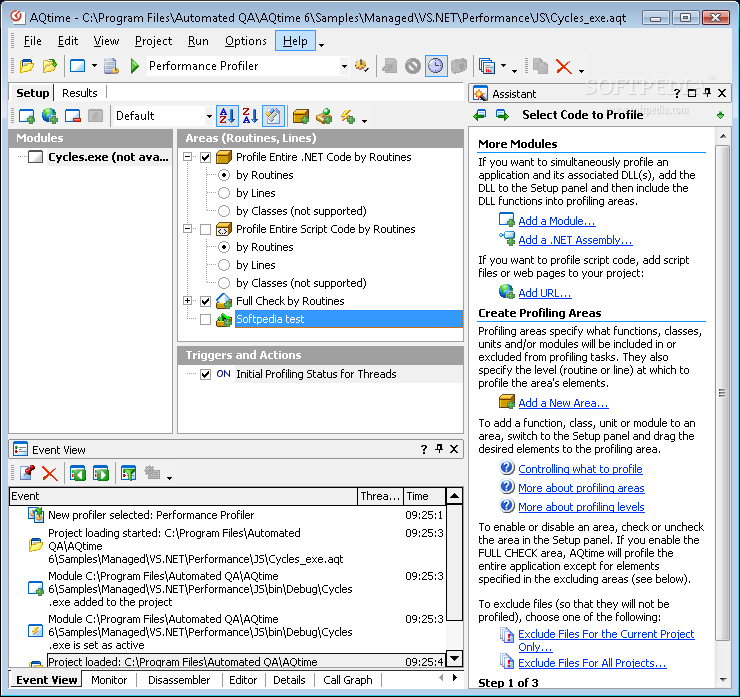This screenshot has width=740, height=697.
Task: Collapse the Profile Entire Script Code node
Action: pos(187,229)
